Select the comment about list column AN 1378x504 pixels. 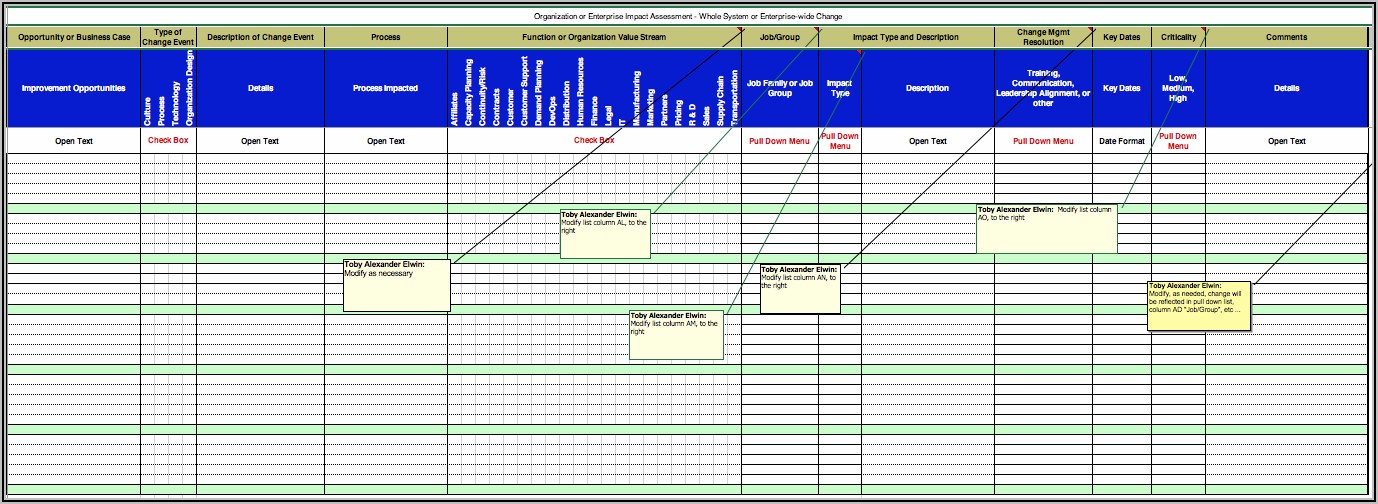coord(800,289)
